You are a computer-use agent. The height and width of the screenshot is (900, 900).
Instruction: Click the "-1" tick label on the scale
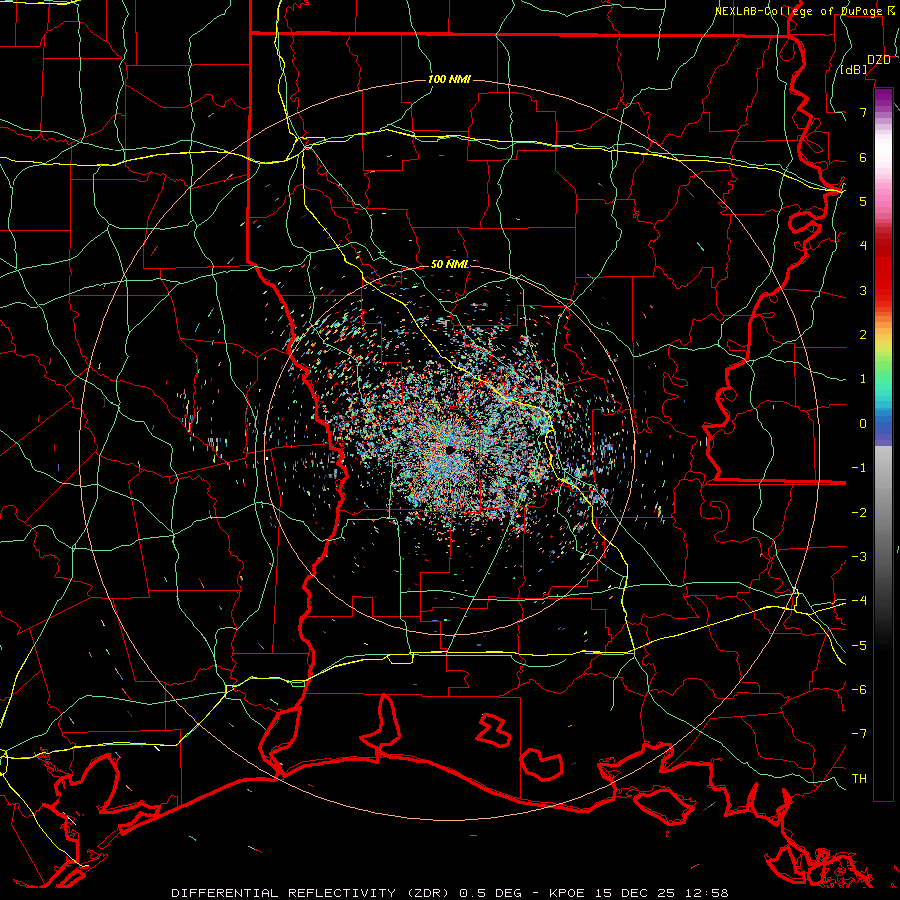[859, 468]
